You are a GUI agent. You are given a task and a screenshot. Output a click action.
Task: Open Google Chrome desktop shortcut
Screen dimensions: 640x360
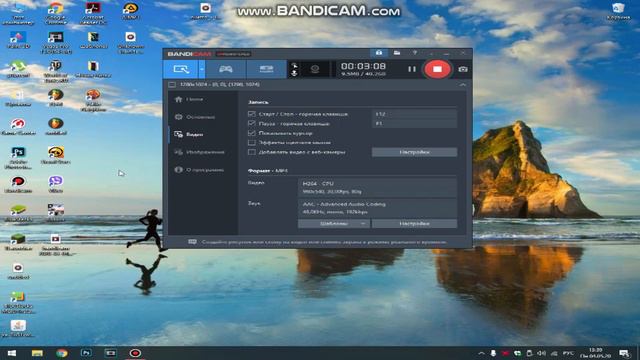point(56,13)
